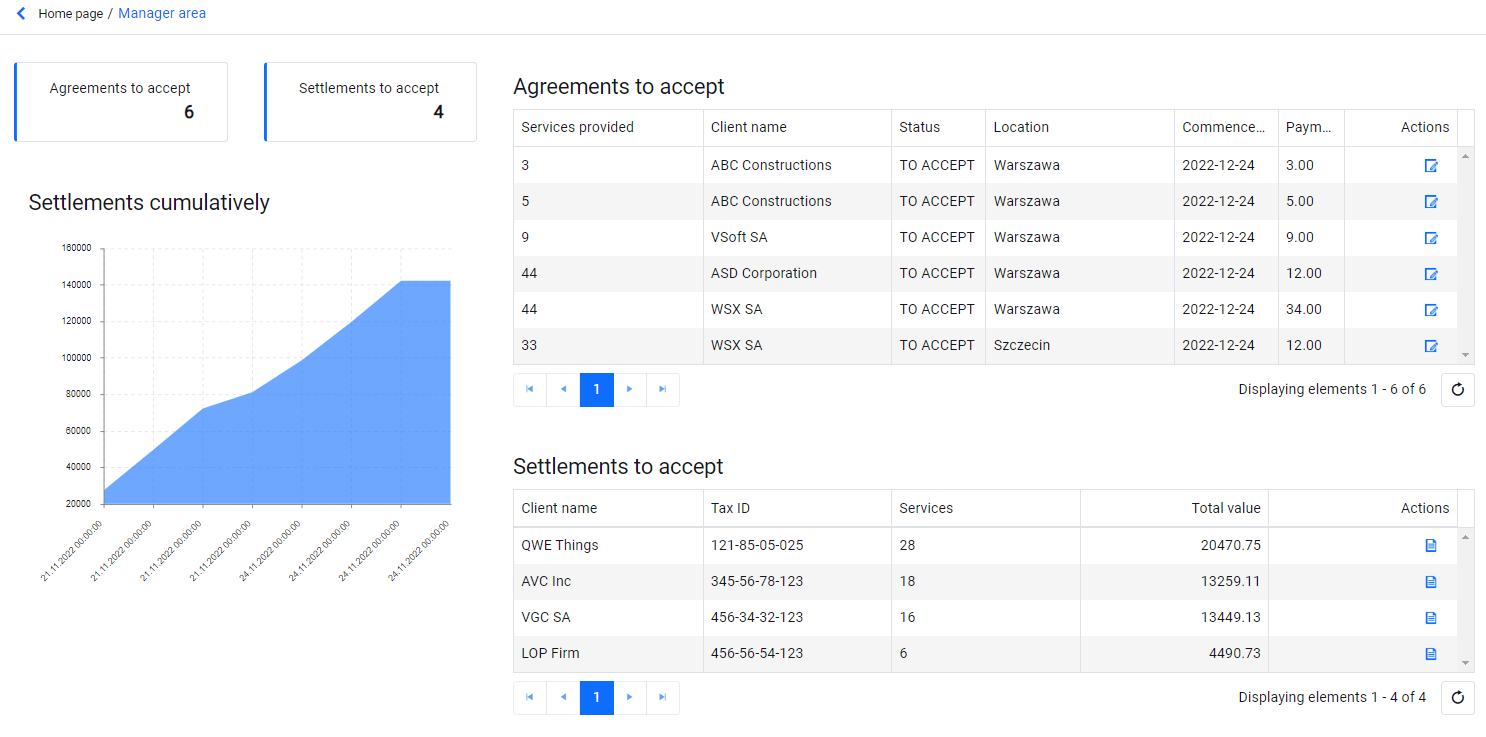Open edit action for VSoft SA agreement
Image resolution: width=1486 pixels, height=737 pixels.
point(1430,238)
